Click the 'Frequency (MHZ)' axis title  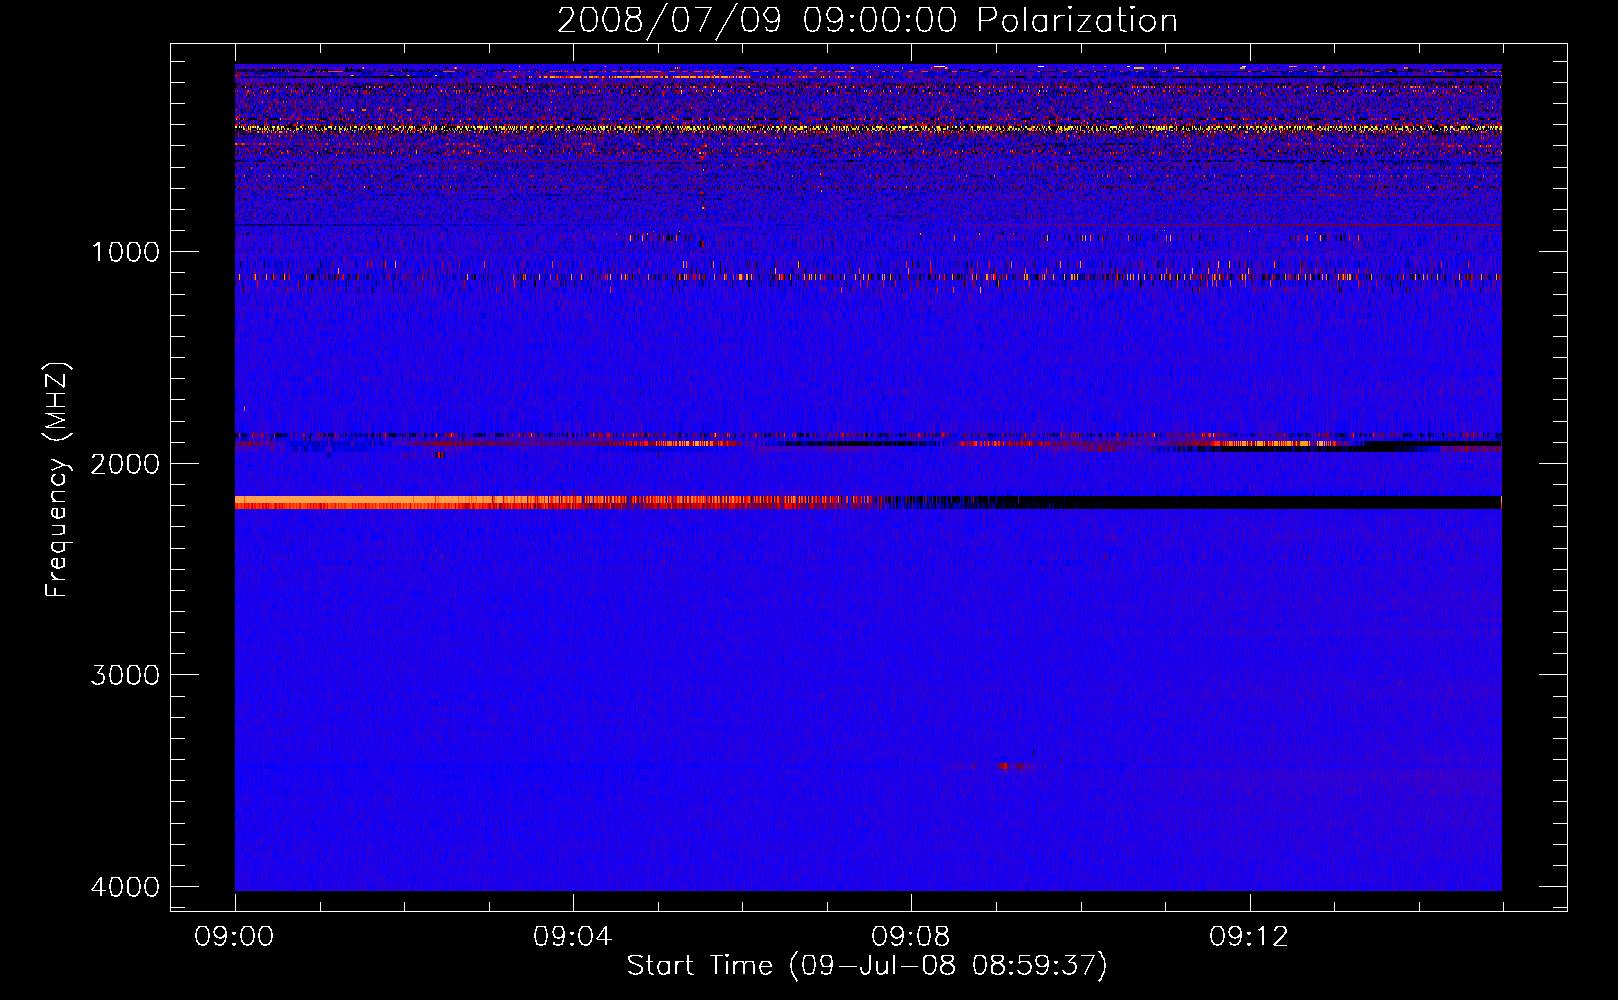pyautogui.click(x=57, y=480)
